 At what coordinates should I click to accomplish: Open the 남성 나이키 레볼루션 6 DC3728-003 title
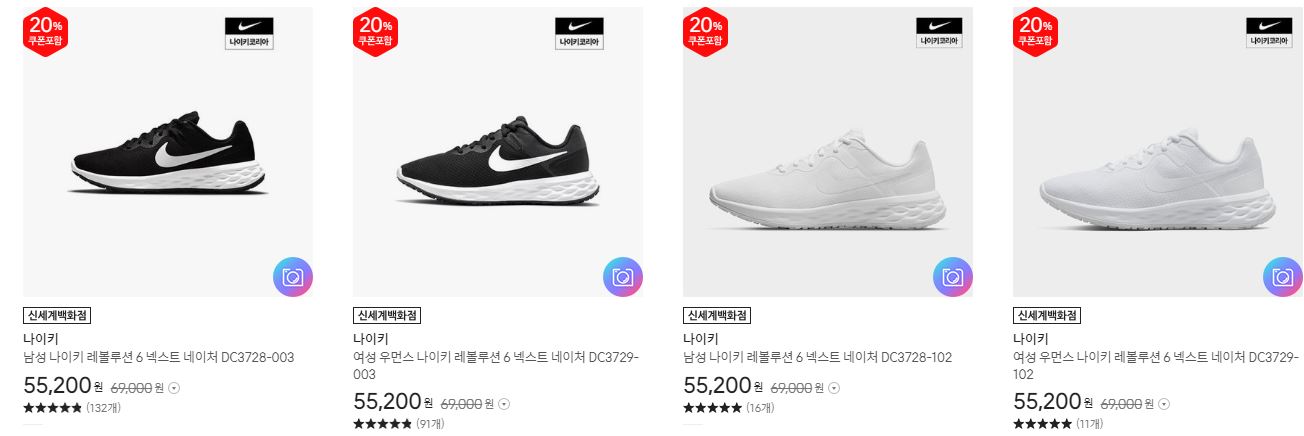pyautogui.click(x=158, y=357)
